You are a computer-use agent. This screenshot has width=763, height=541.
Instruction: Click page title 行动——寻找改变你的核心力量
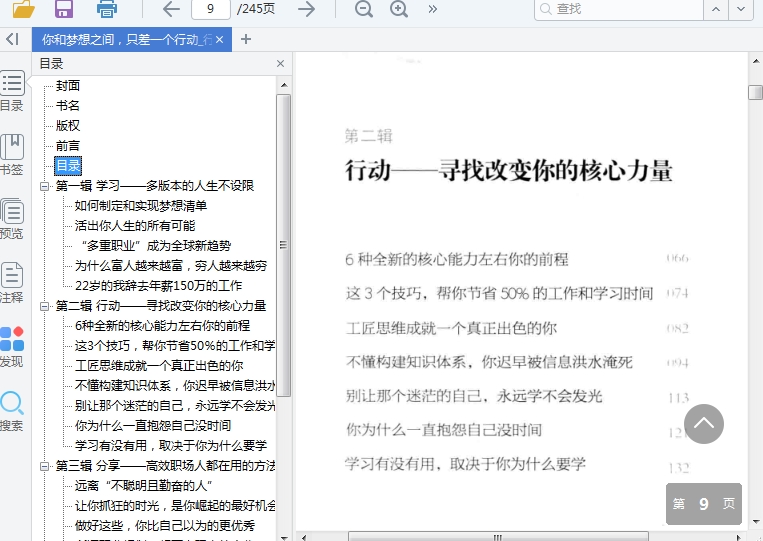pyautogui.click(x=509, y=170)
